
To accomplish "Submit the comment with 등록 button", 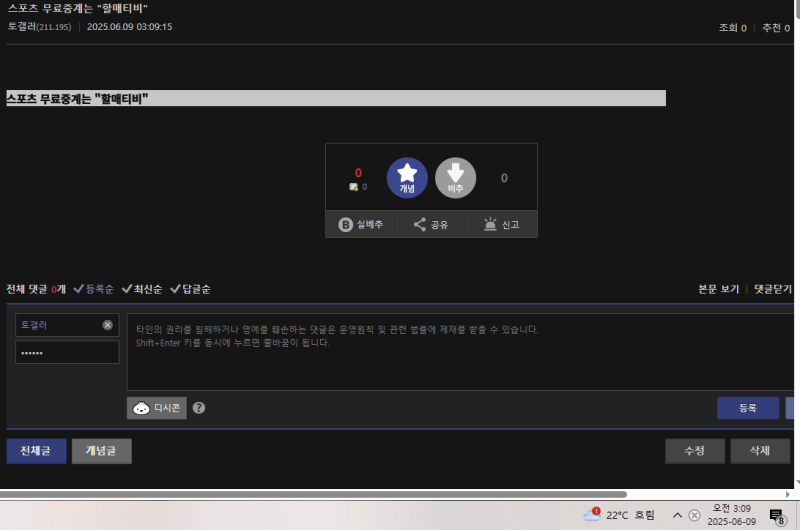I will (747, 408).
